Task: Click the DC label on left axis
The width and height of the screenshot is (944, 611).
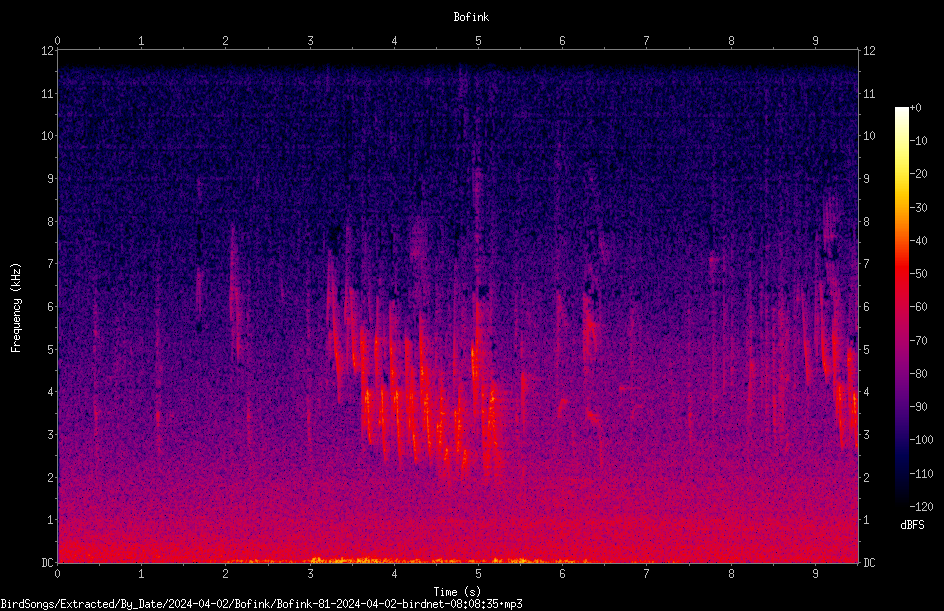Action: (x=48, y=562)
